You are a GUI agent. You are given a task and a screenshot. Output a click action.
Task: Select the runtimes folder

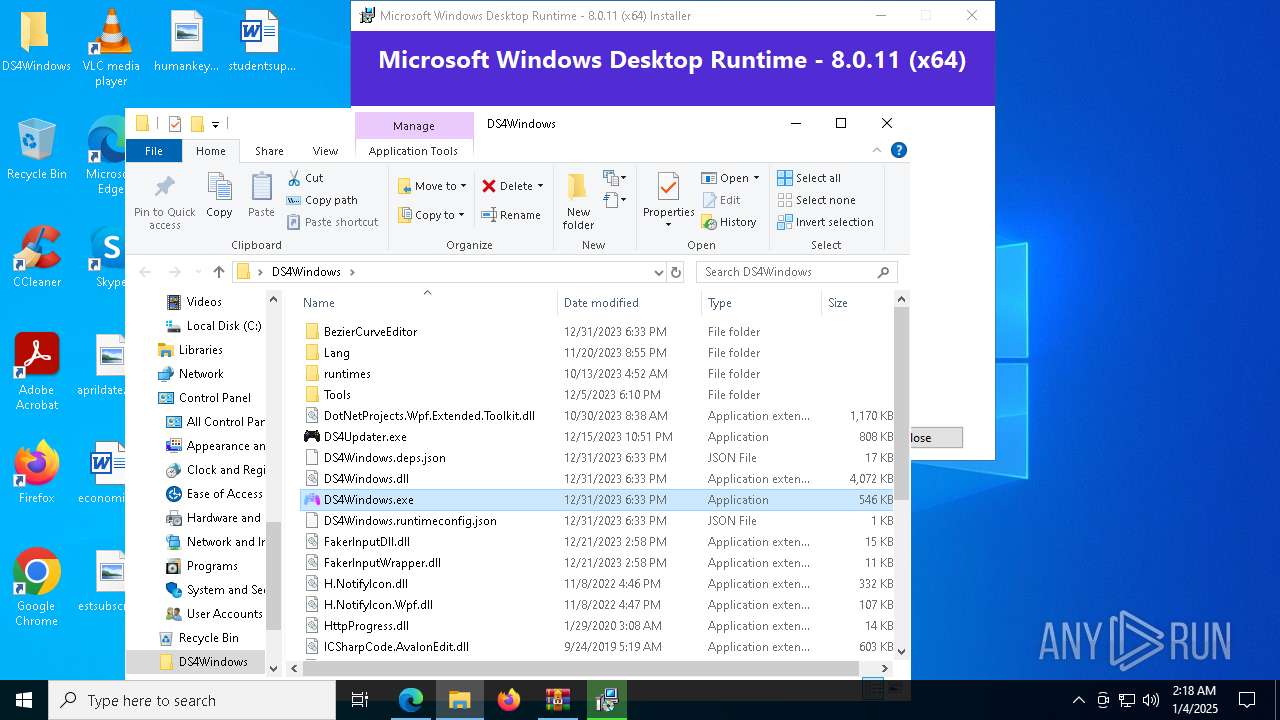(596, 373)
